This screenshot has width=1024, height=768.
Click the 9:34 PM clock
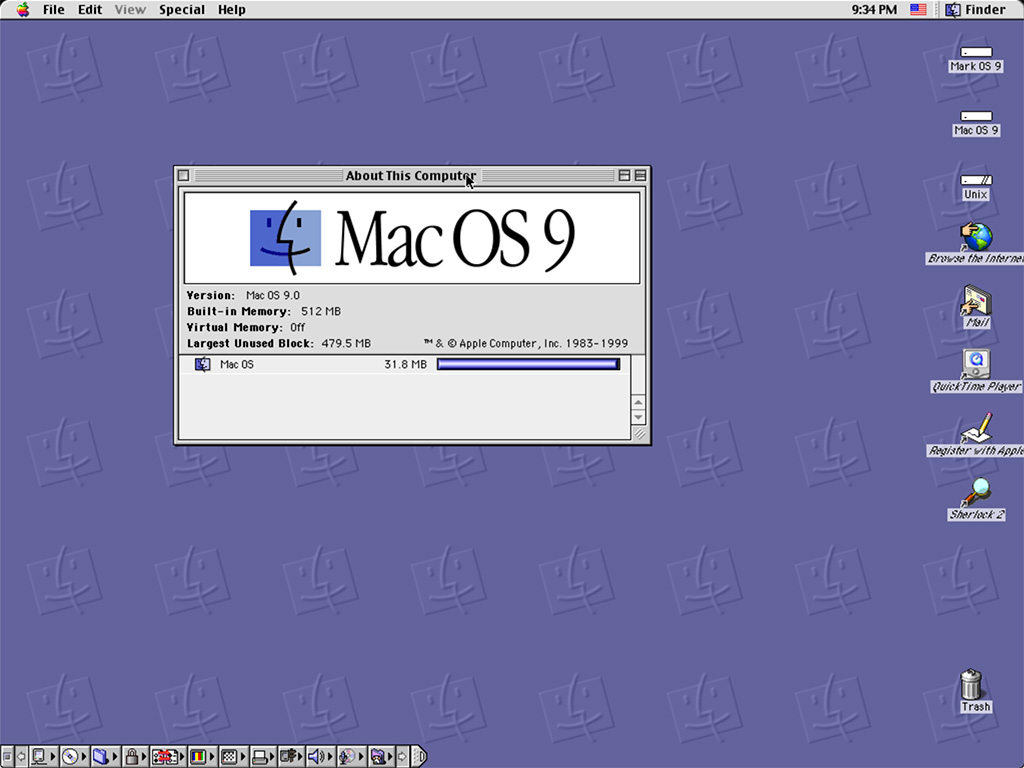[874, 10]
